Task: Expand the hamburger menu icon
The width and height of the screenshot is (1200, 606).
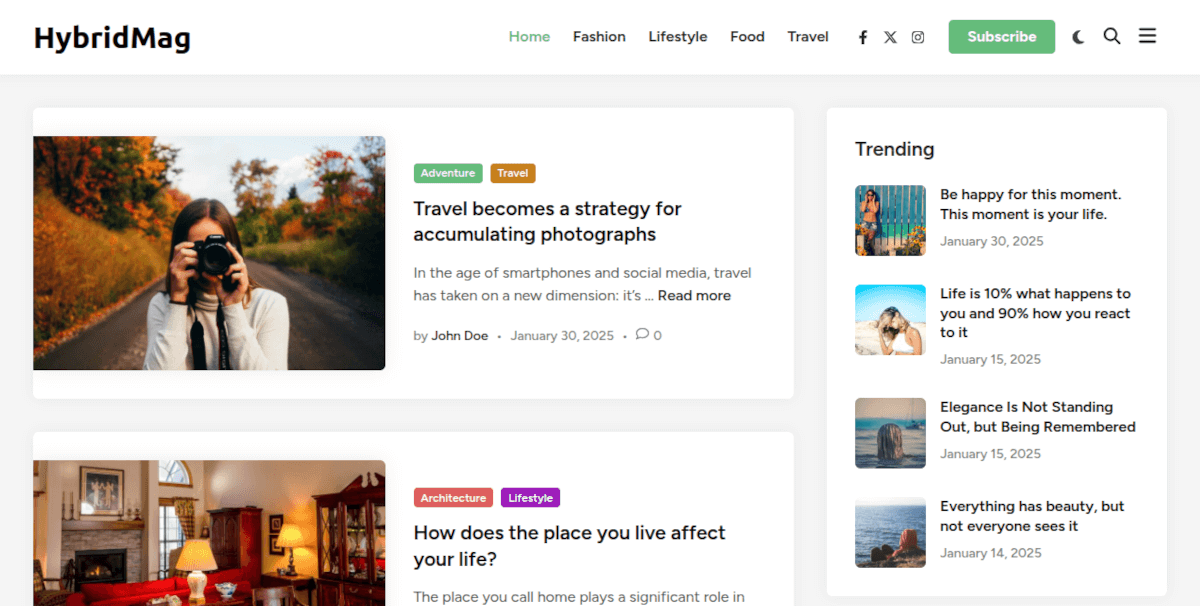Action: click(x=1147, y=36)
